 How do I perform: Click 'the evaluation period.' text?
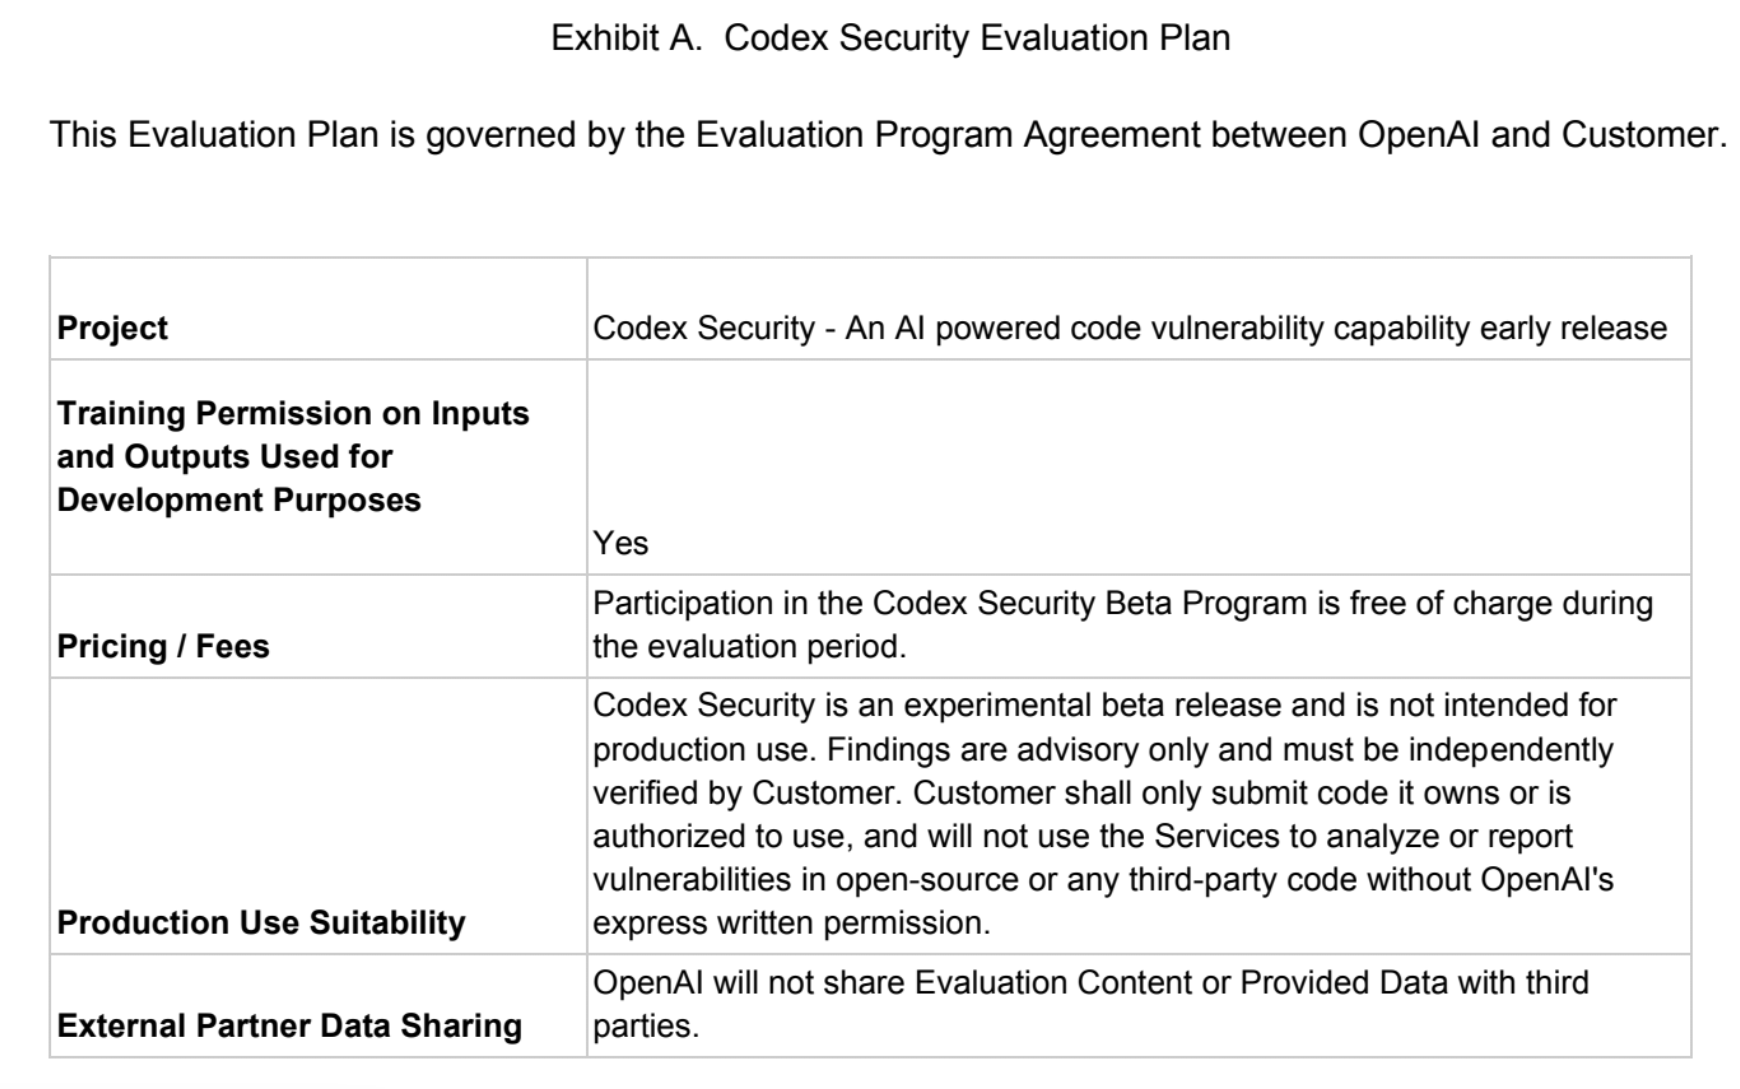749,646
